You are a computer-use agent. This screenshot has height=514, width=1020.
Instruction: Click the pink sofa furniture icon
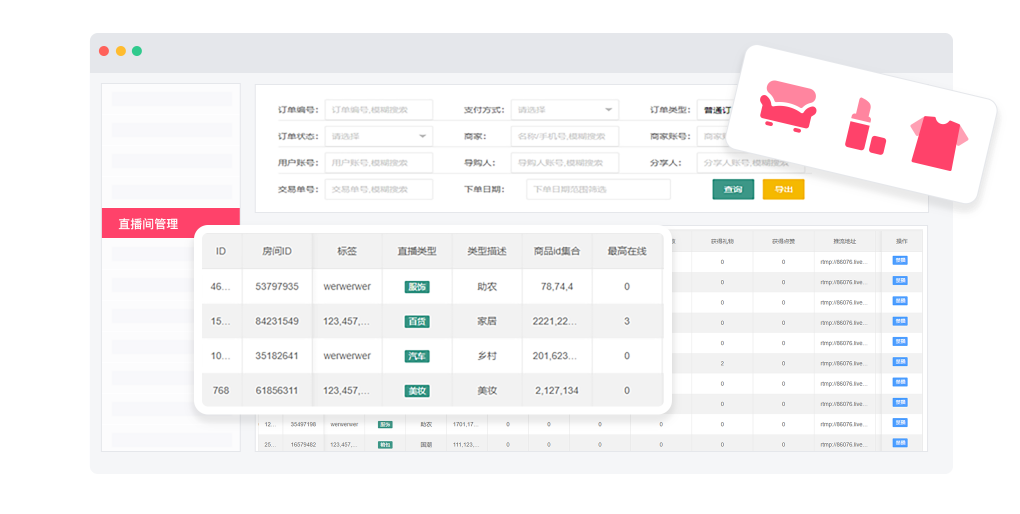click(787, 105)
